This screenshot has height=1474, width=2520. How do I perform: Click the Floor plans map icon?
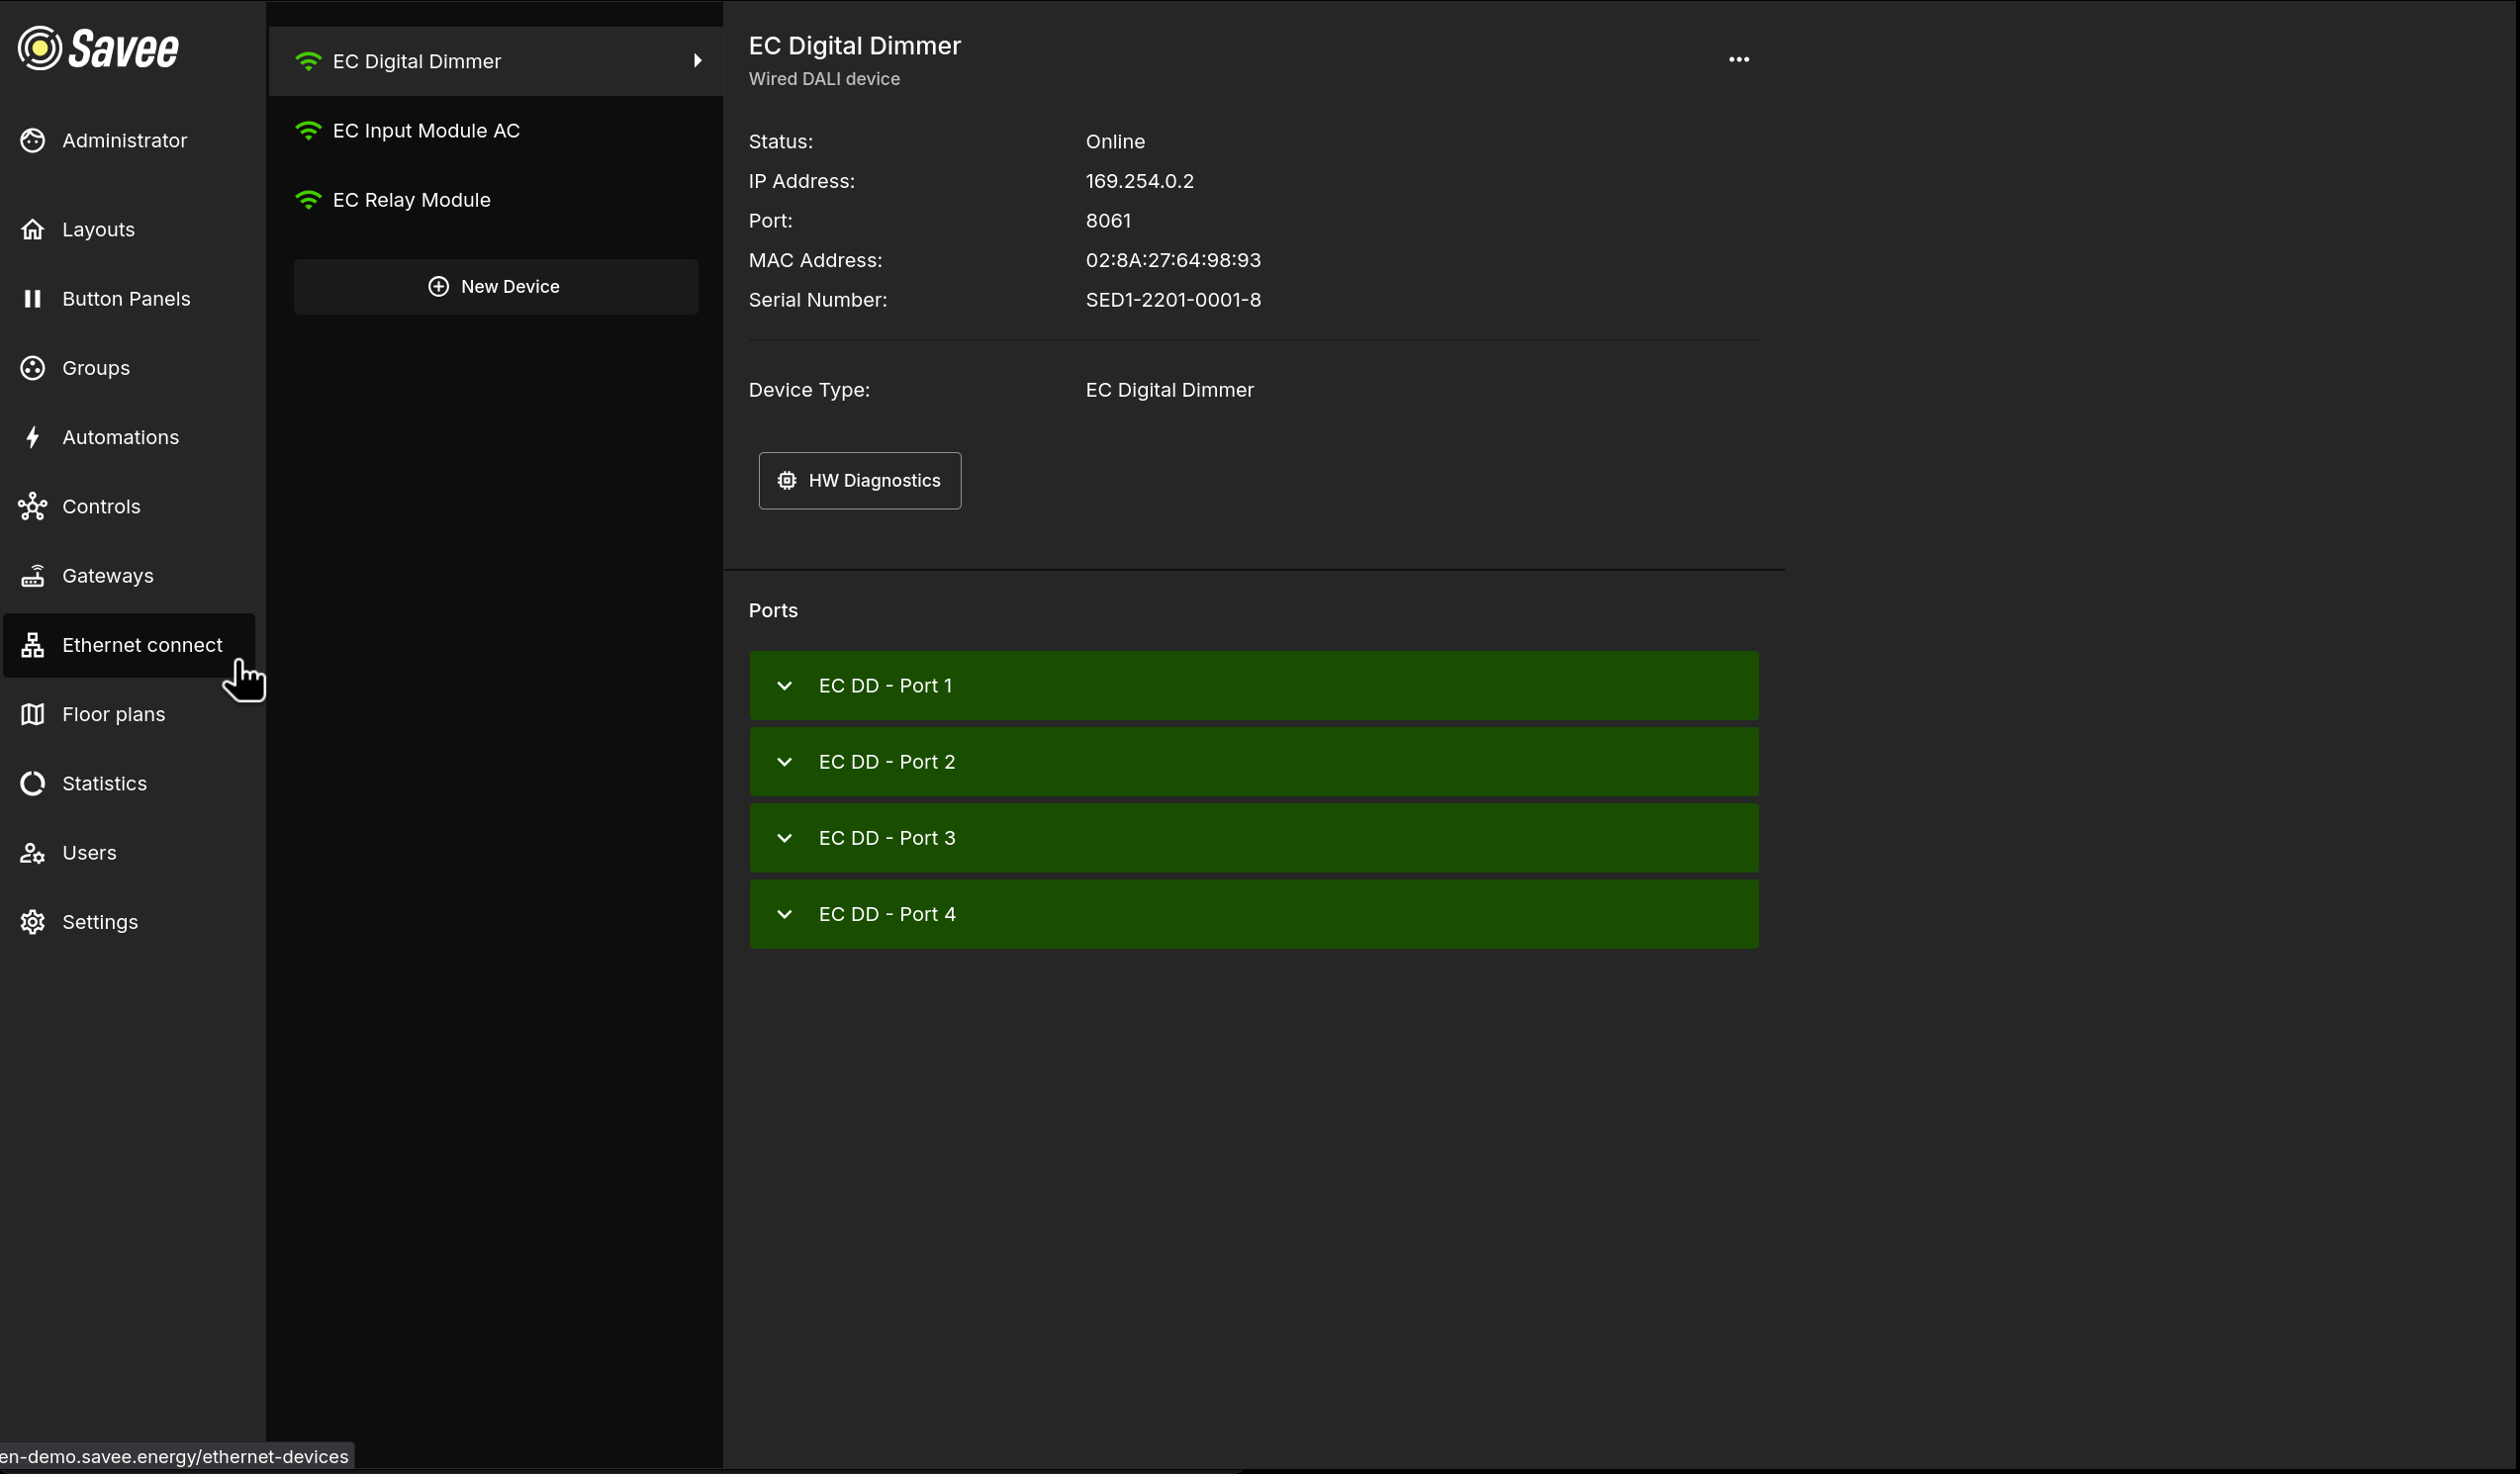pos(33,714)
